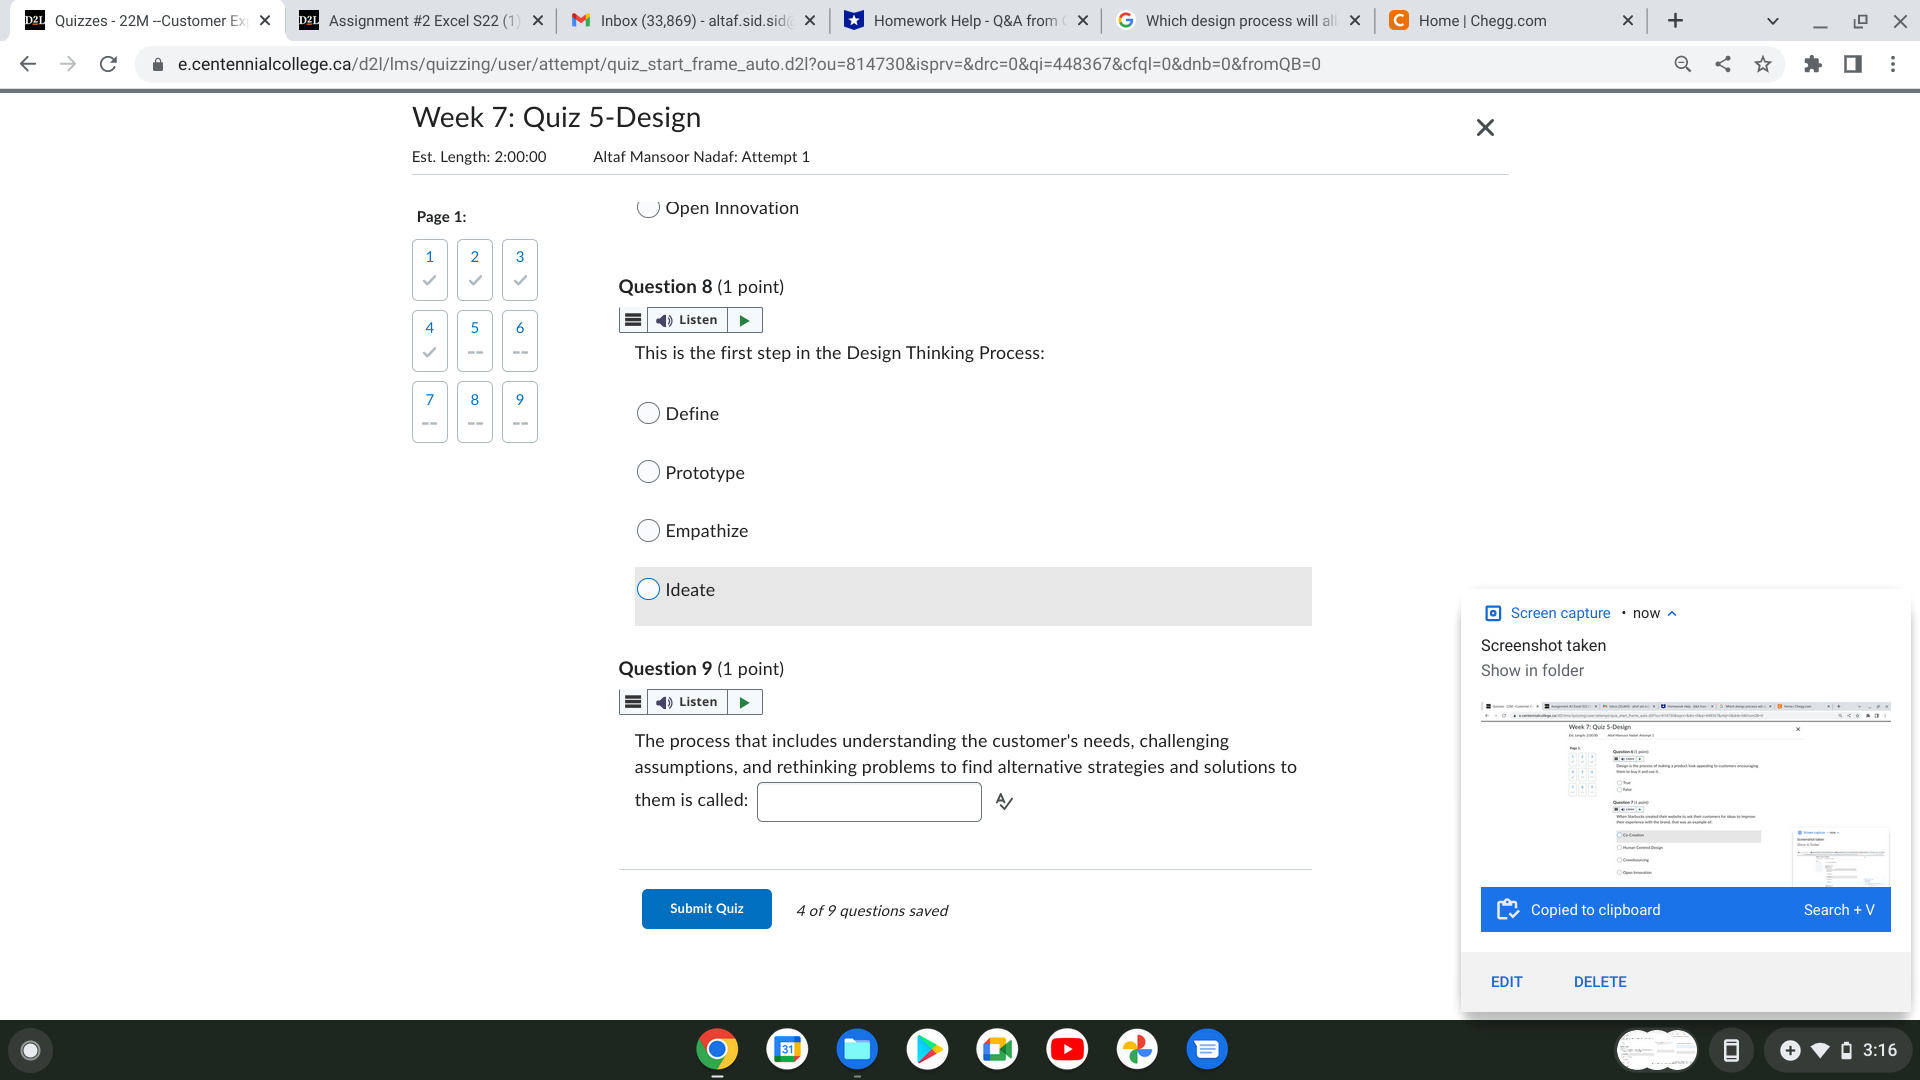The width and height of the screenshot is (1920, 1080).
Task: Open the browser tab search dropdown arrow
Action: tap(1771, 20)
